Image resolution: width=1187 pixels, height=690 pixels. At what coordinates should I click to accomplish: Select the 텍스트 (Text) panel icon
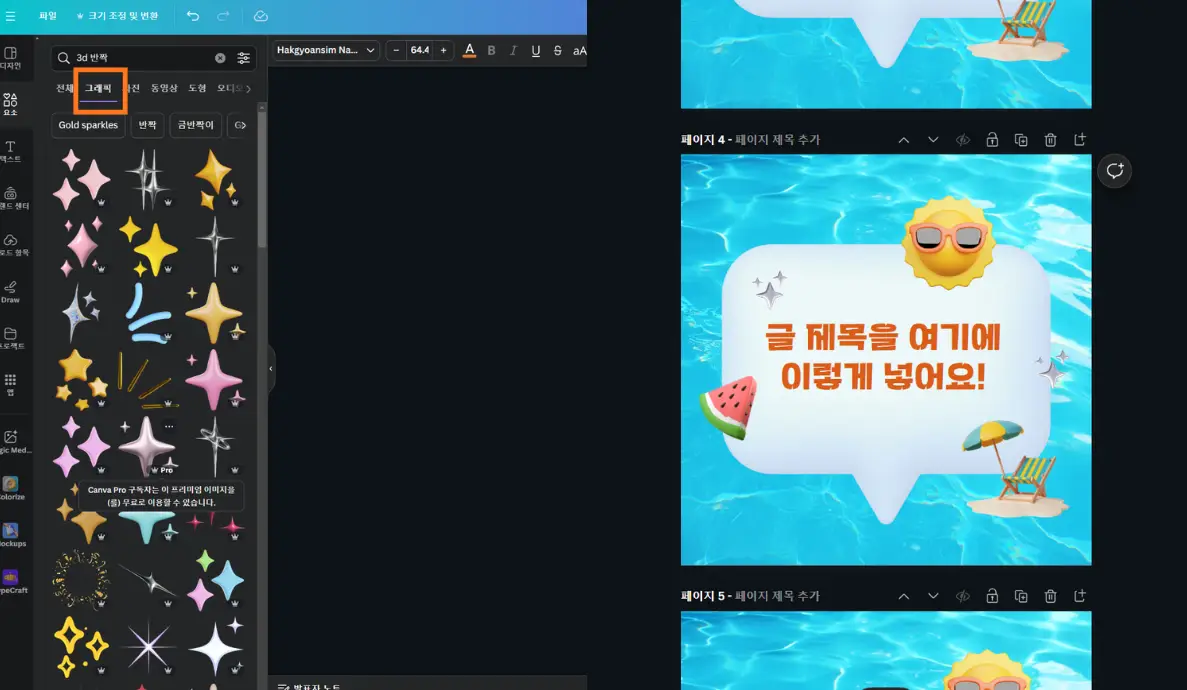(x=12, y=150)
